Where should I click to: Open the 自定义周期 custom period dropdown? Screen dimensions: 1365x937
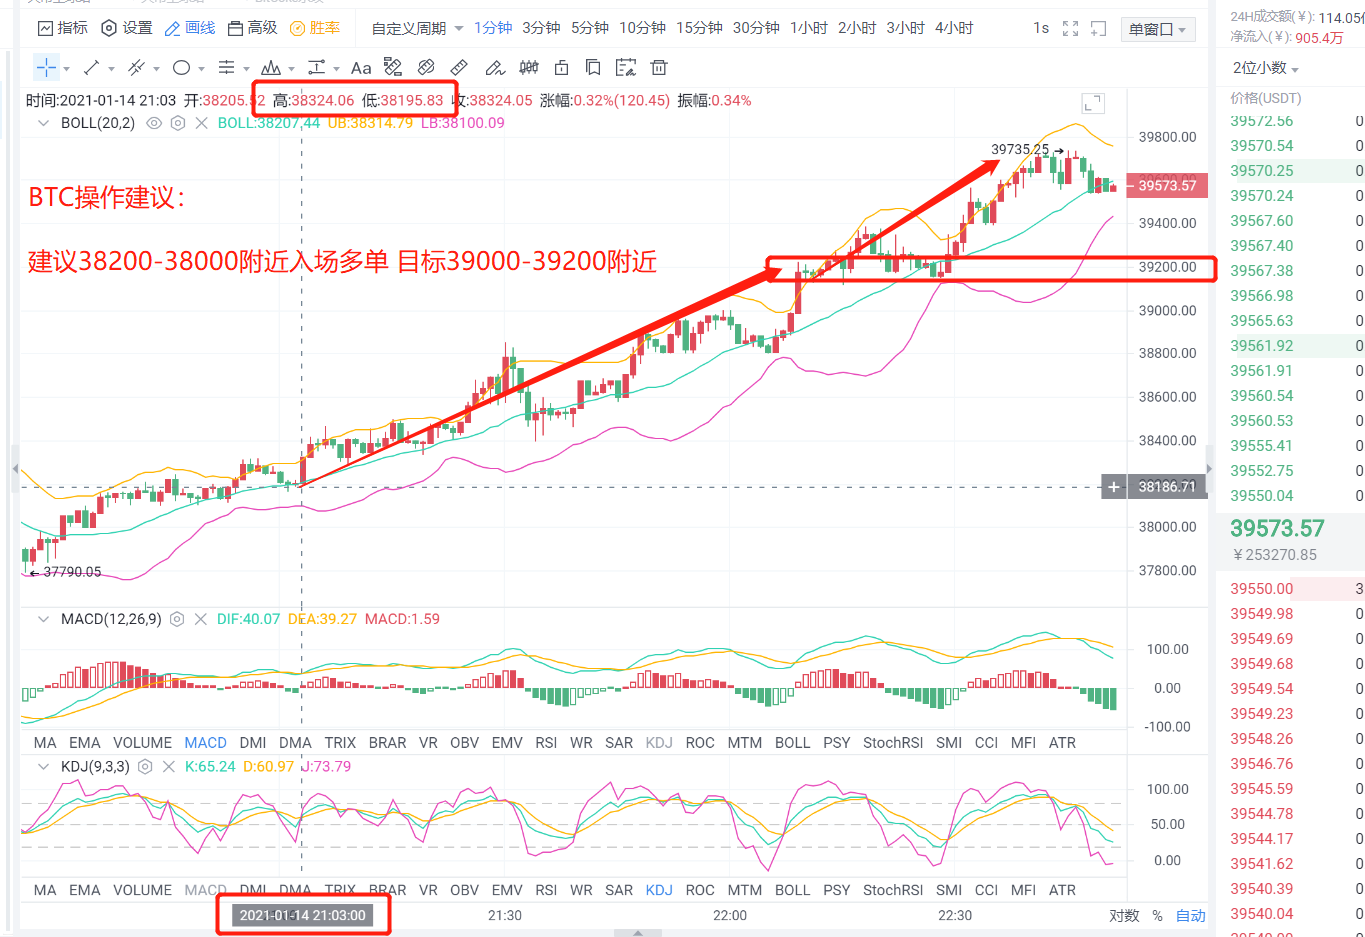pos(417,28)
